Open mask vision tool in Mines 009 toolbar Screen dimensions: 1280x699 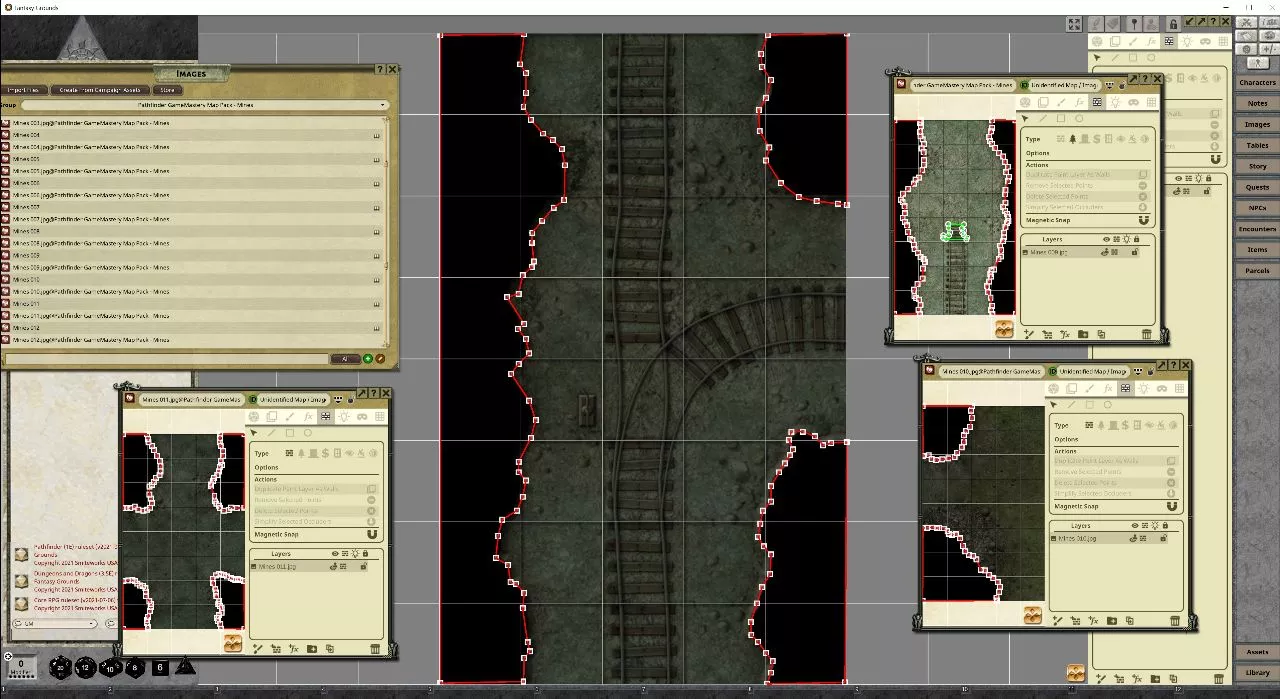(x=1133, y=102)
